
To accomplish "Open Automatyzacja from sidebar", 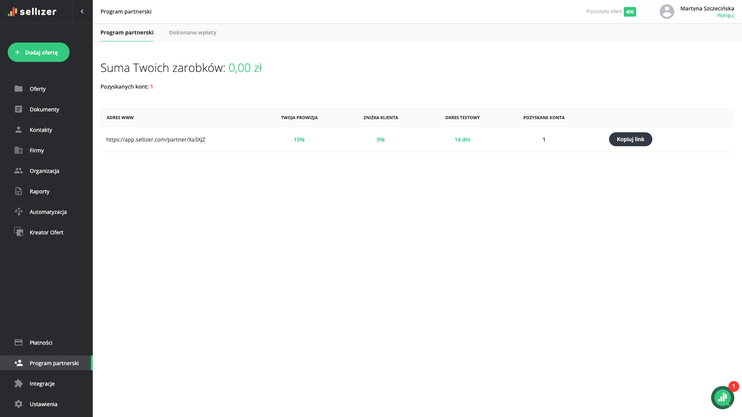I will tap(48, 212).
